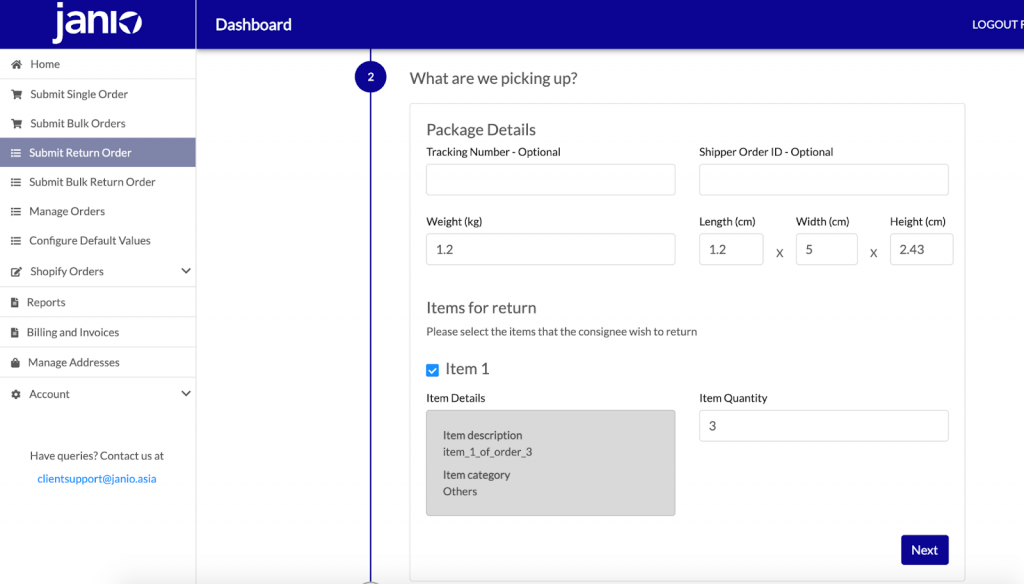
Task: Click the Width (cm) field
Action: pos(826,249)
